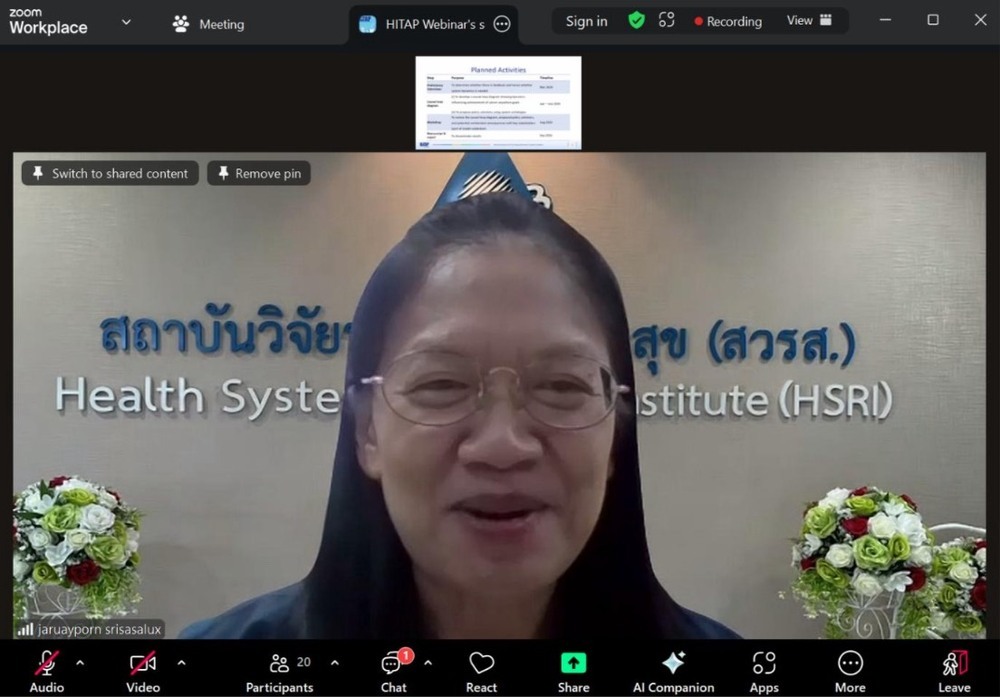Open the View layout menu

(x=809, y=21)
